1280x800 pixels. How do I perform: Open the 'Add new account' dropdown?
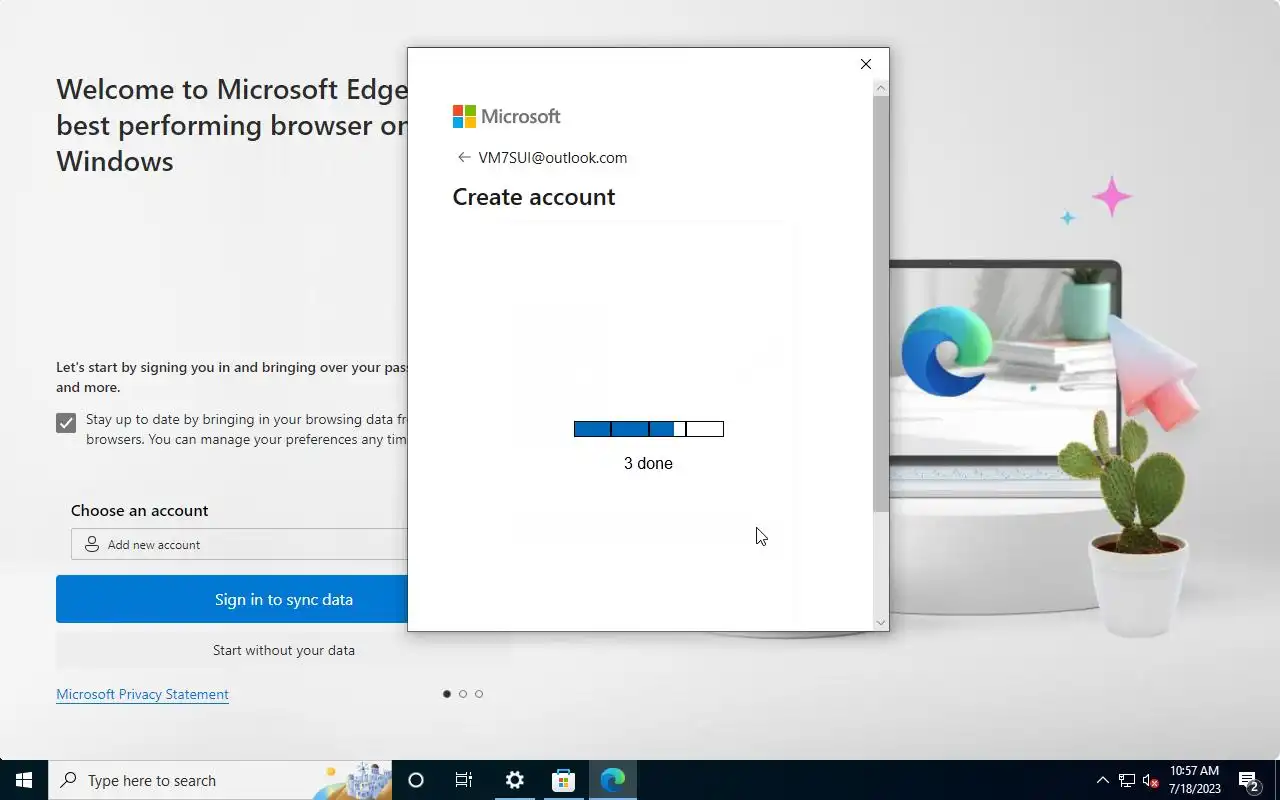[x=240, y=544]
